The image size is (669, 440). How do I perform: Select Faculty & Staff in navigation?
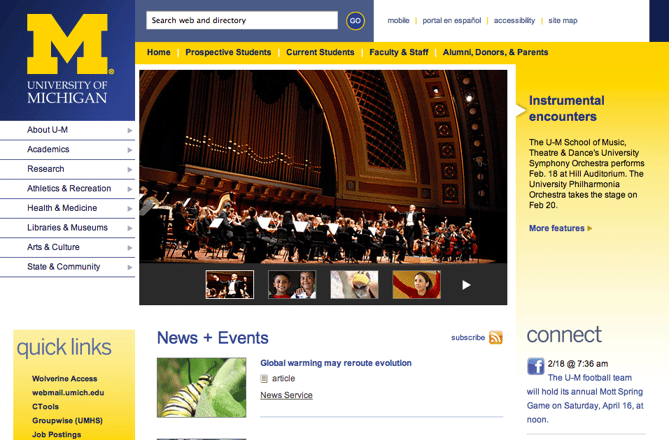[x=398, y=52]
